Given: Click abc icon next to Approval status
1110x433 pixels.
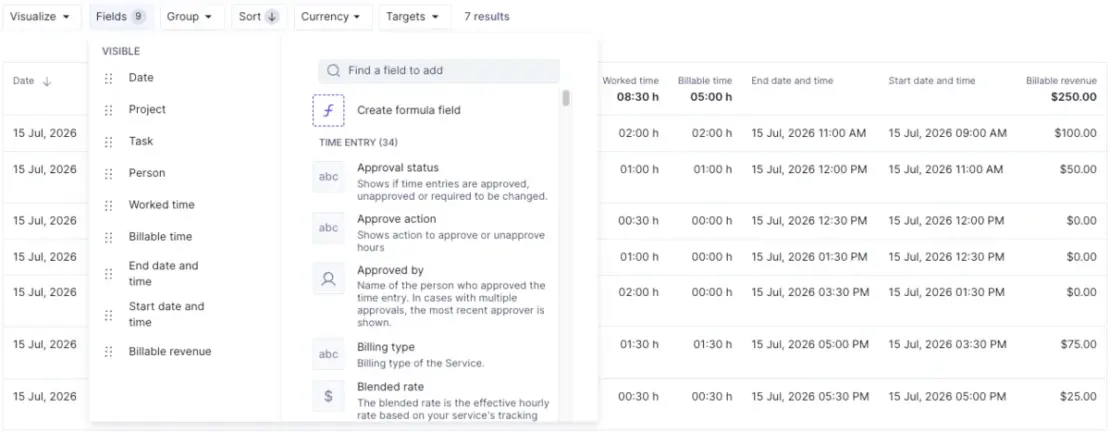Looking at the screenshot, I should click(328, 177).
